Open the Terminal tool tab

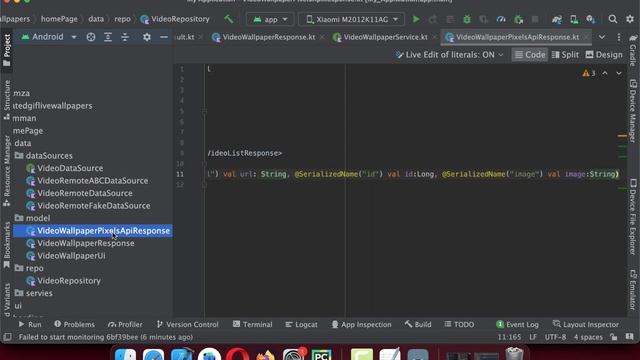pyautogui.click(x=252, y=324)
